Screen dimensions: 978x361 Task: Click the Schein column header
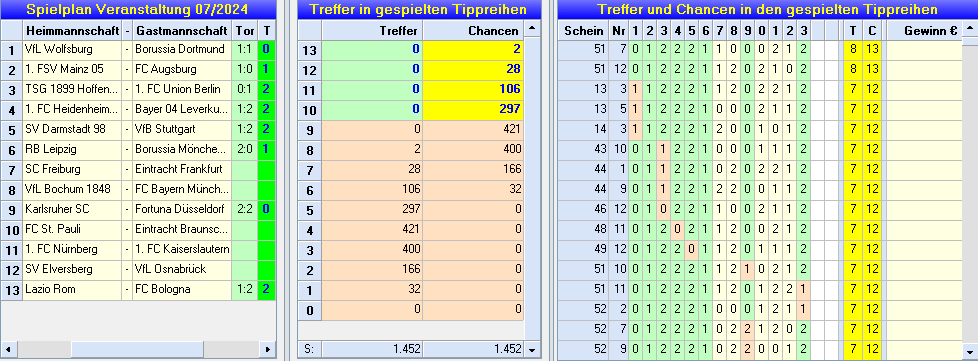583,31
